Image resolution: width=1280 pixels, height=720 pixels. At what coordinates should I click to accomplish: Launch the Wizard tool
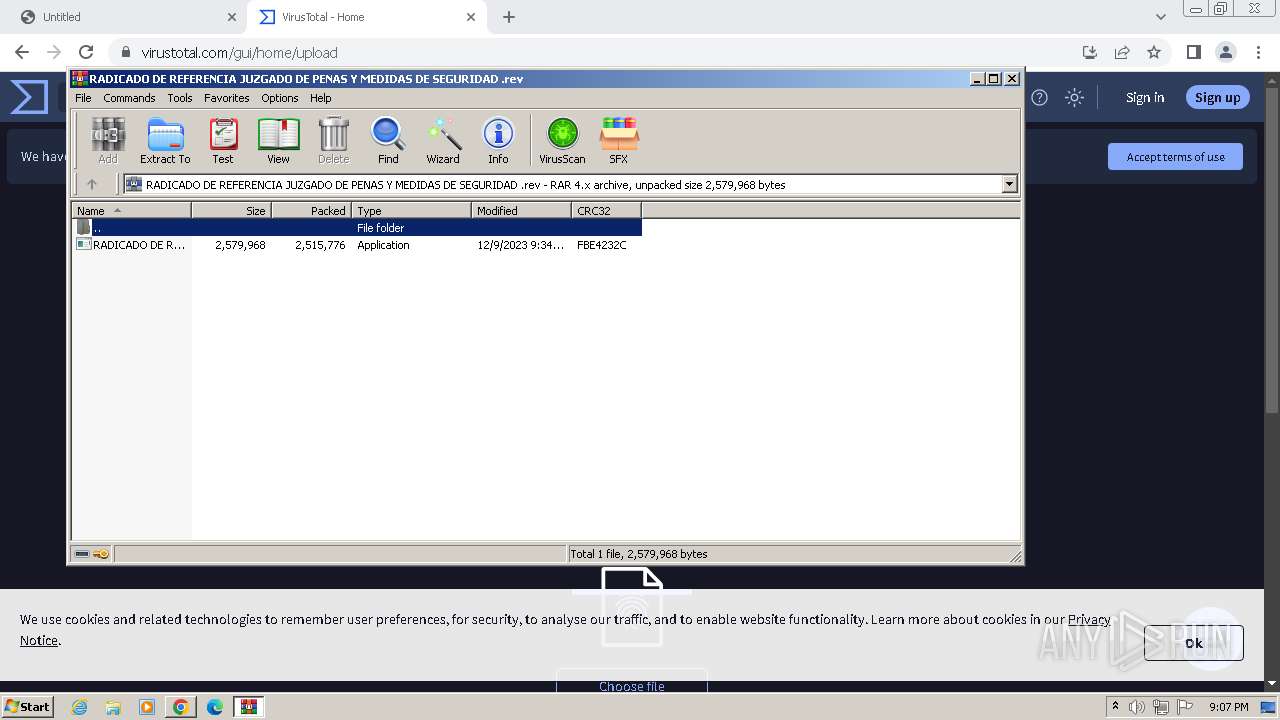(443, 140)
